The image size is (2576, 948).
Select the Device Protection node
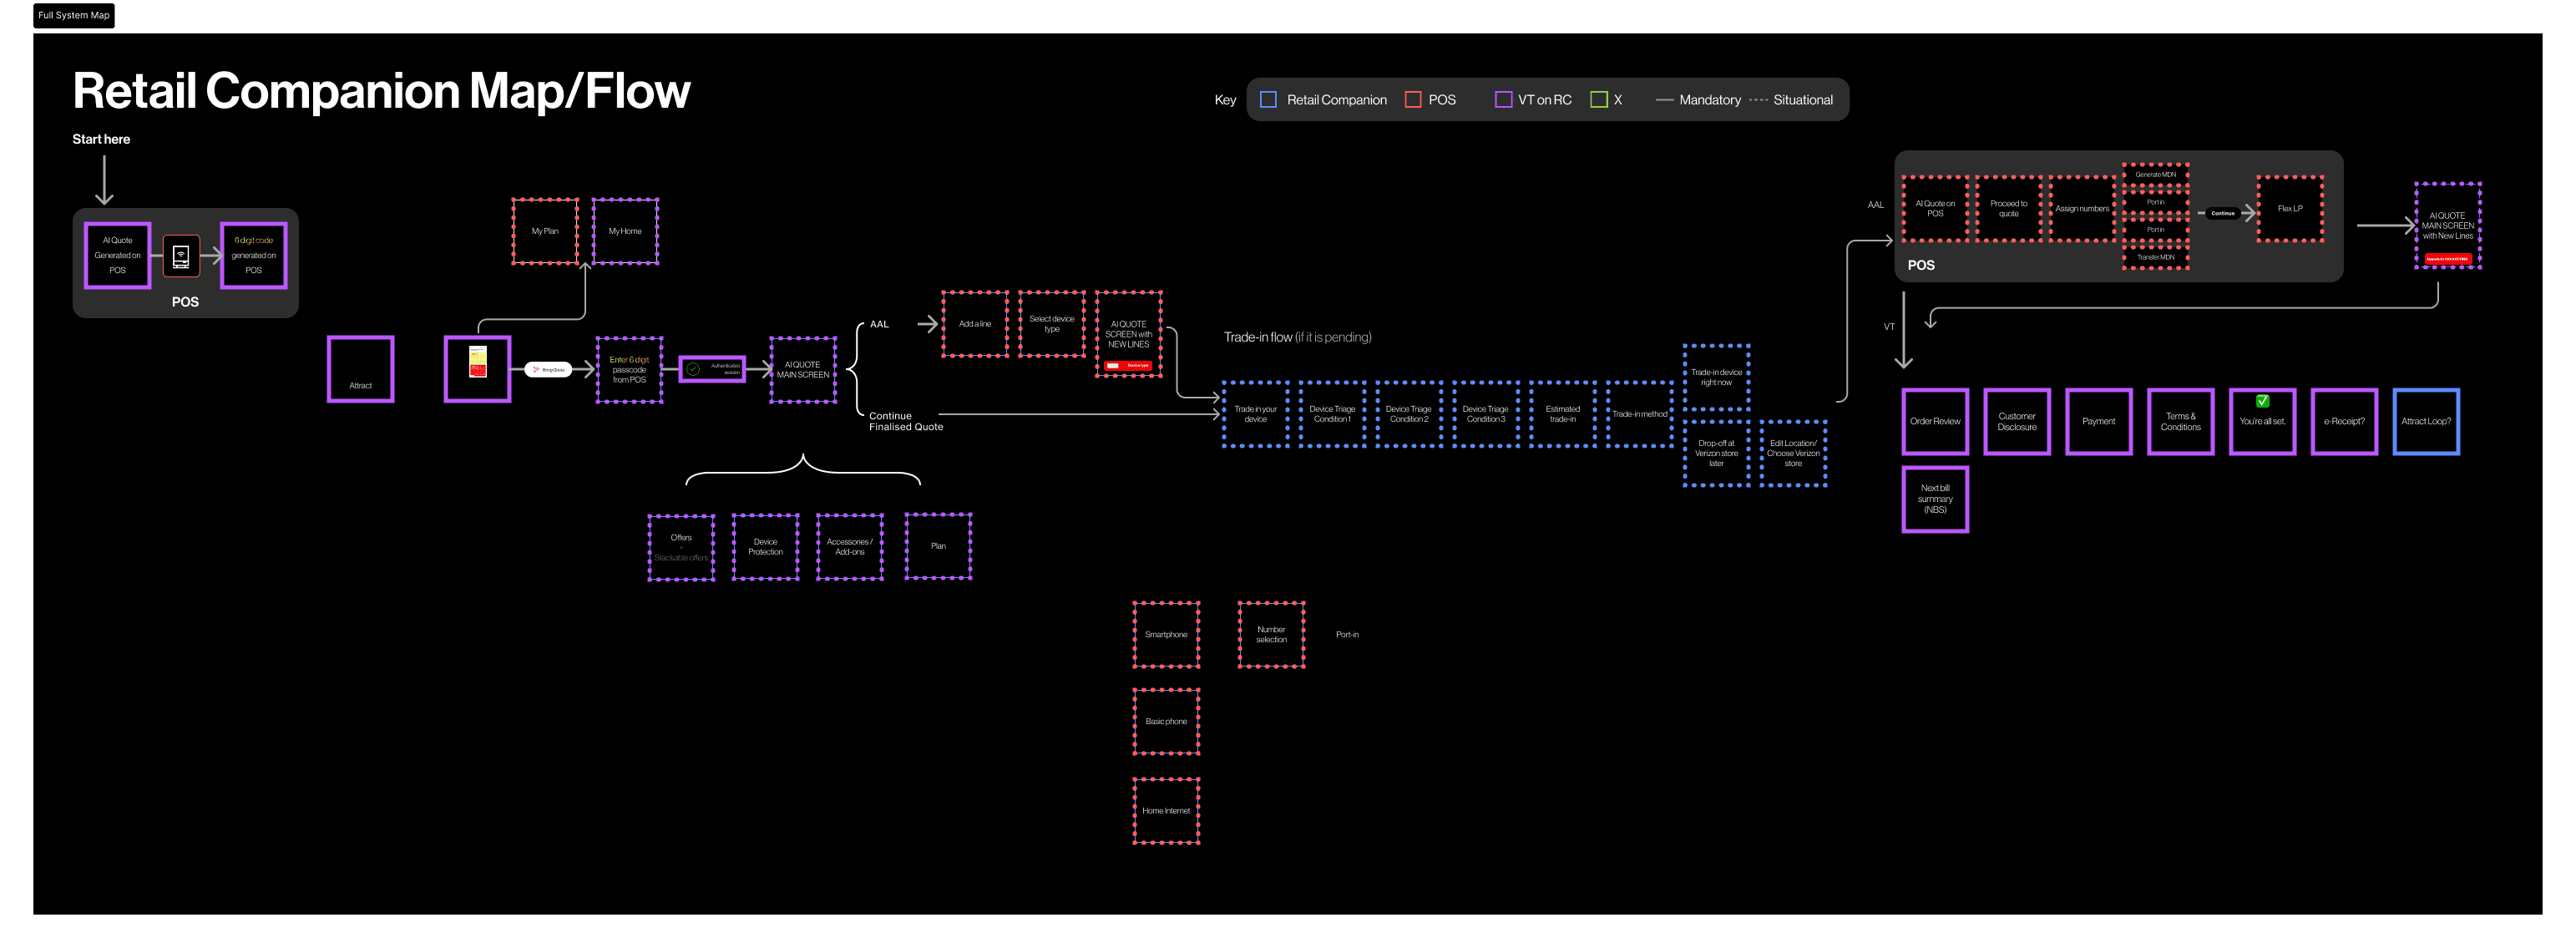(x=766, y=547)
